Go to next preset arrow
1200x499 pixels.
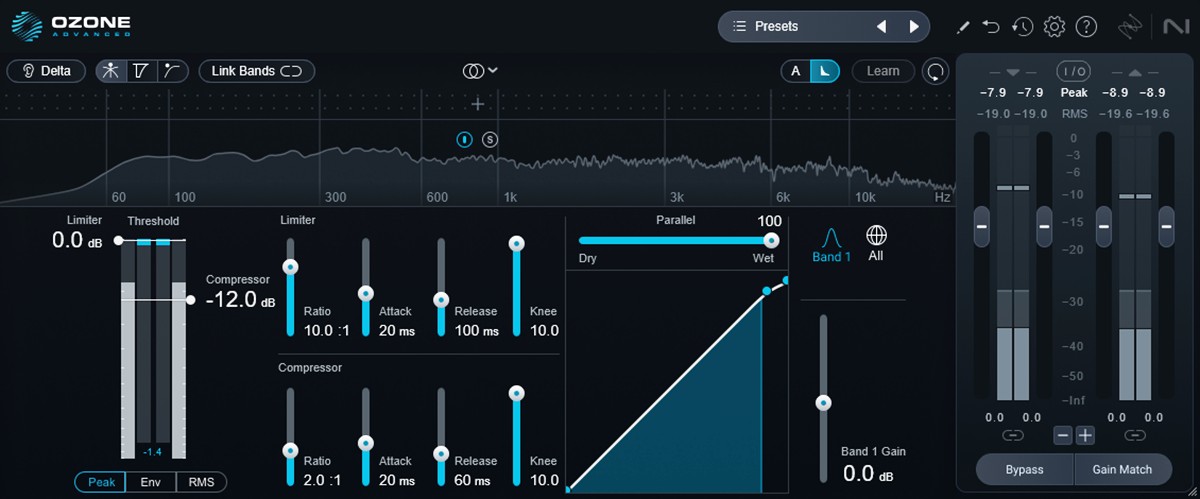913,27
